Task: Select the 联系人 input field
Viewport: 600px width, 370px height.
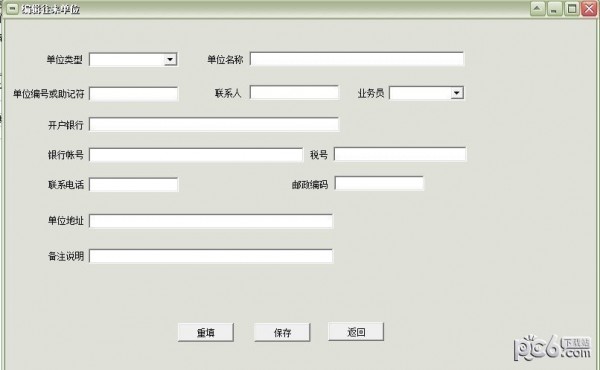Action: (294, 92)
